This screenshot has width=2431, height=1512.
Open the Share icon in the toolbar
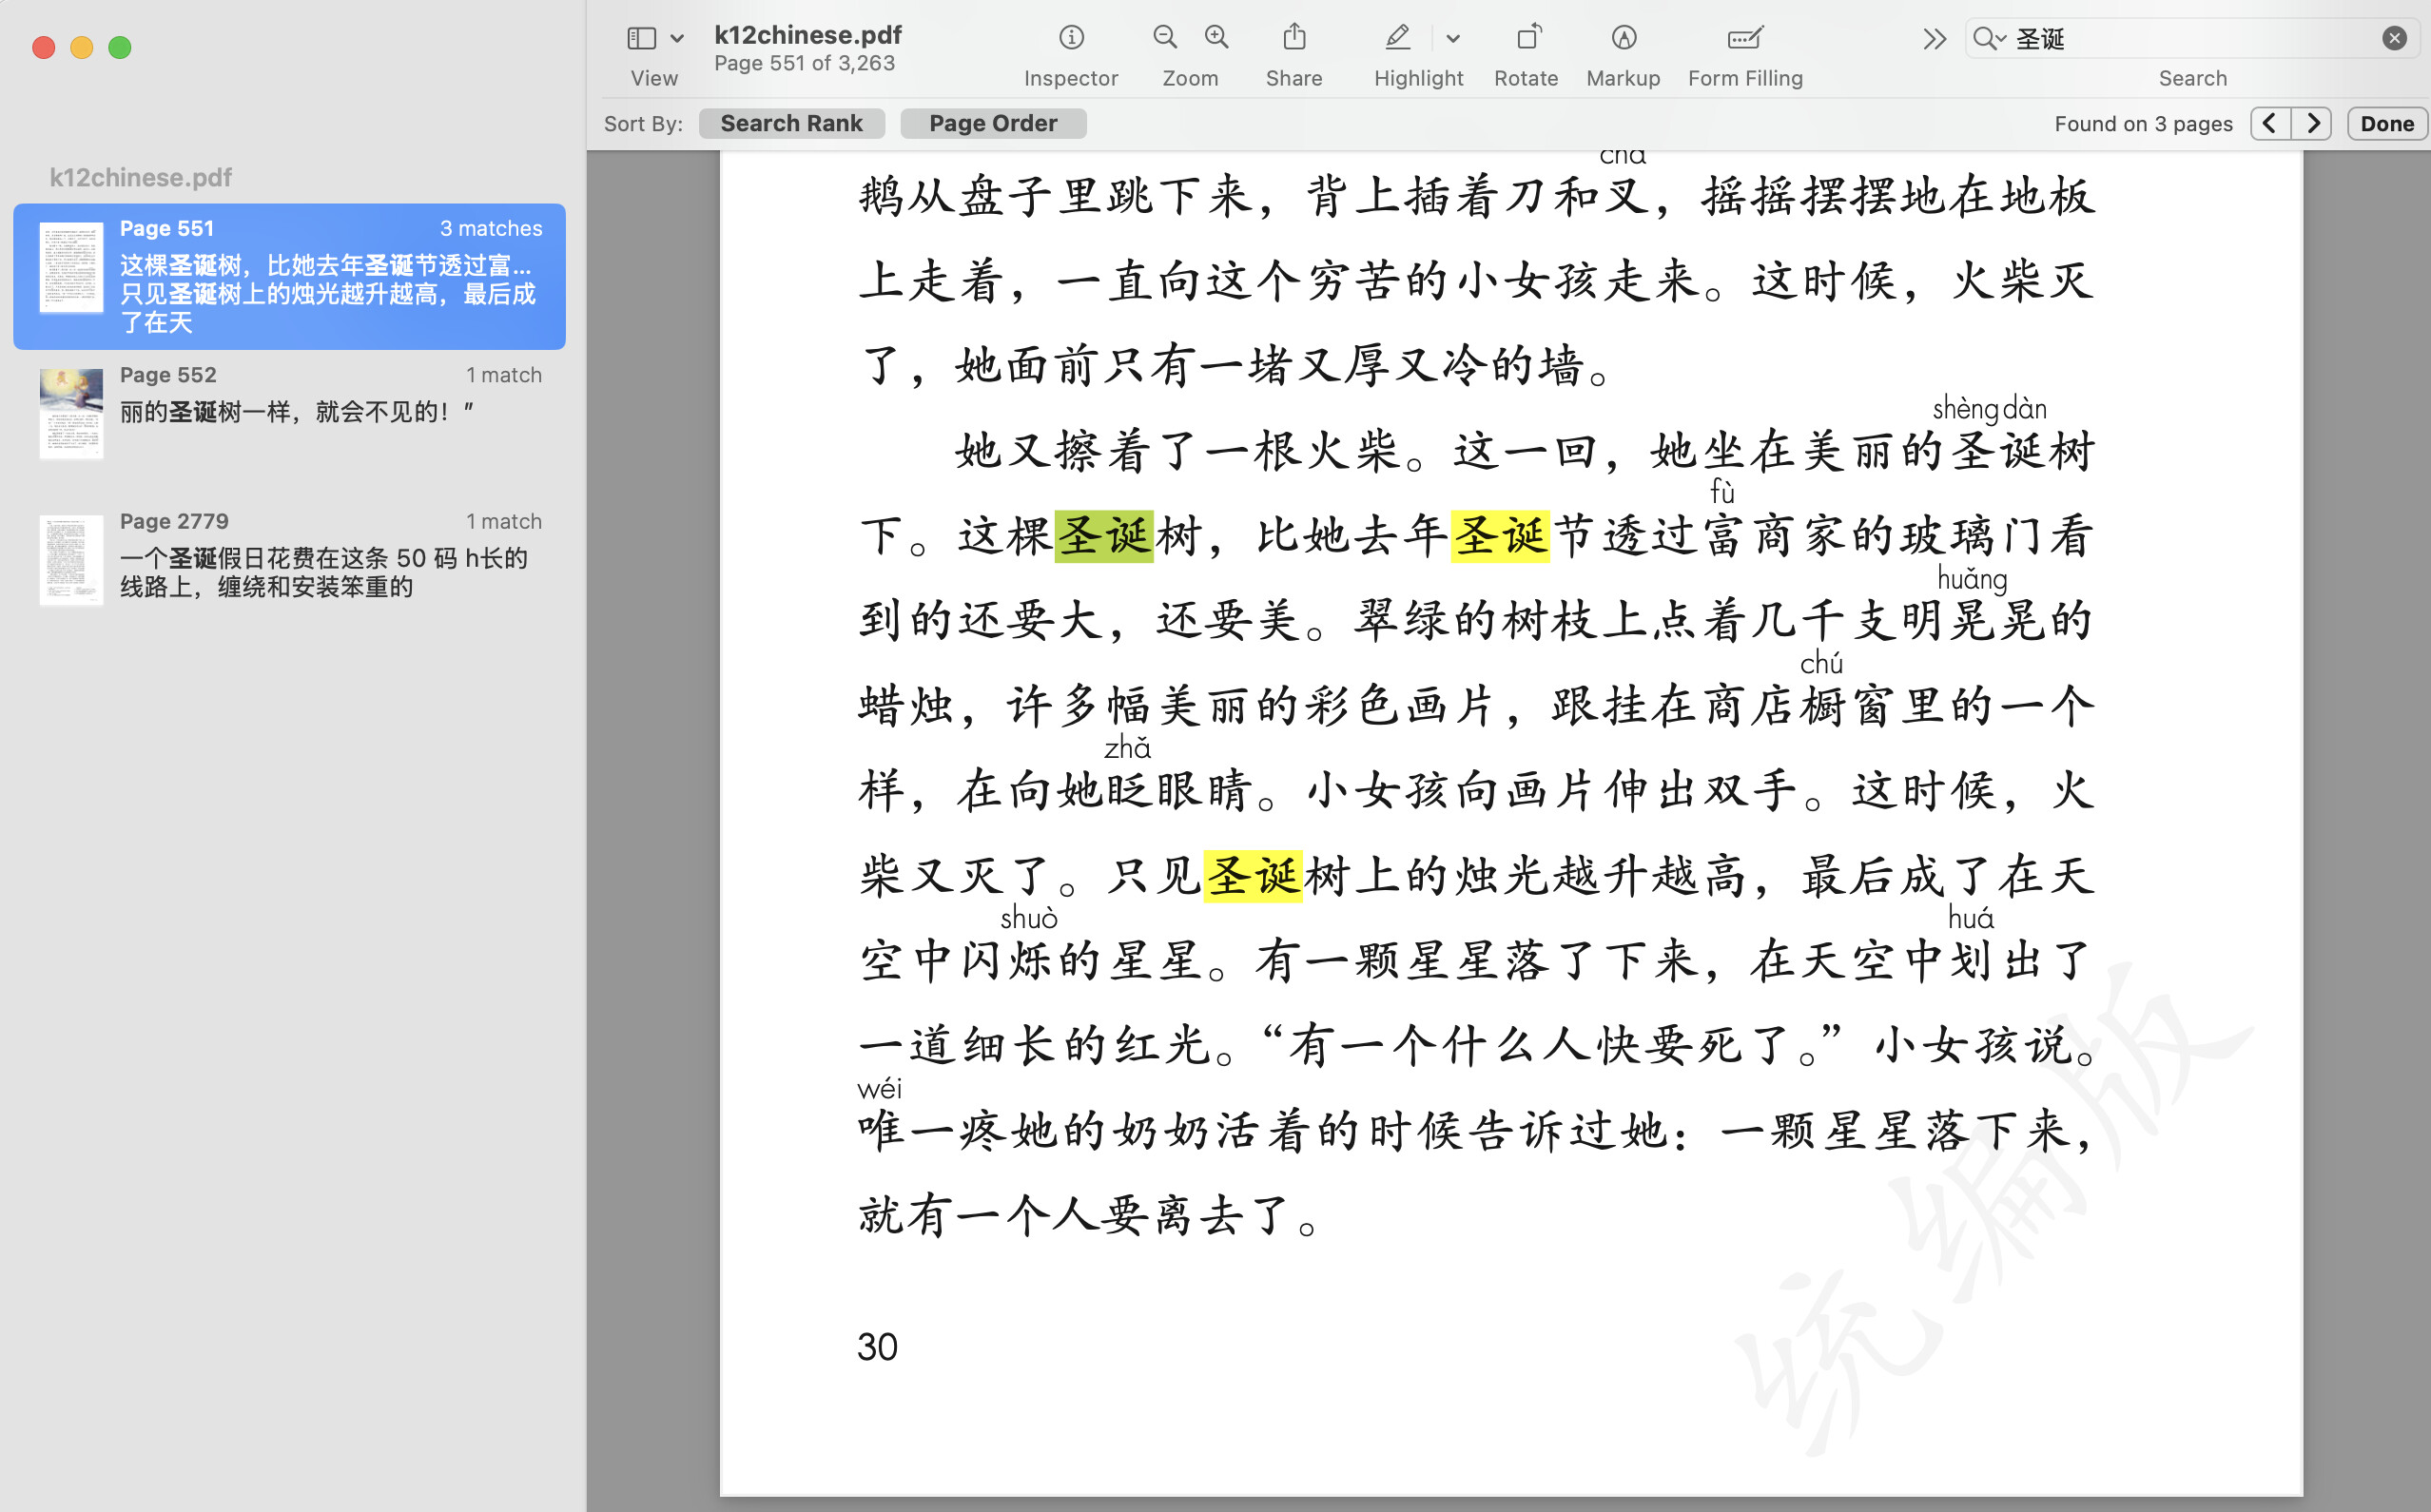1294,38
